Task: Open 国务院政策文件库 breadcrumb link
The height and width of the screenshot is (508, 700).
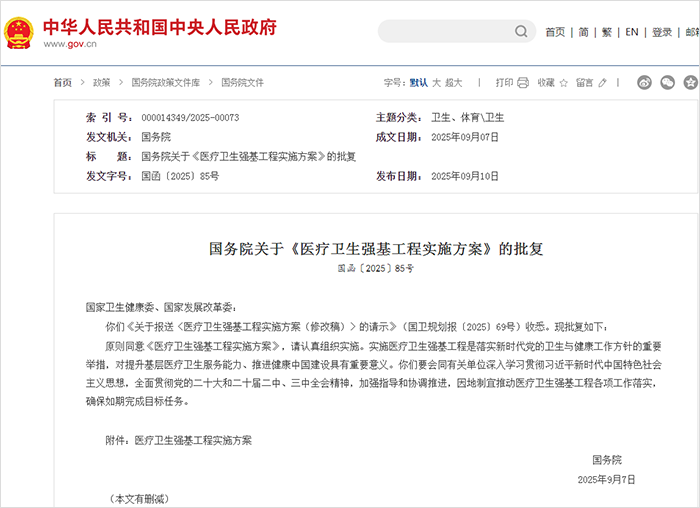Action: (166, 83)
